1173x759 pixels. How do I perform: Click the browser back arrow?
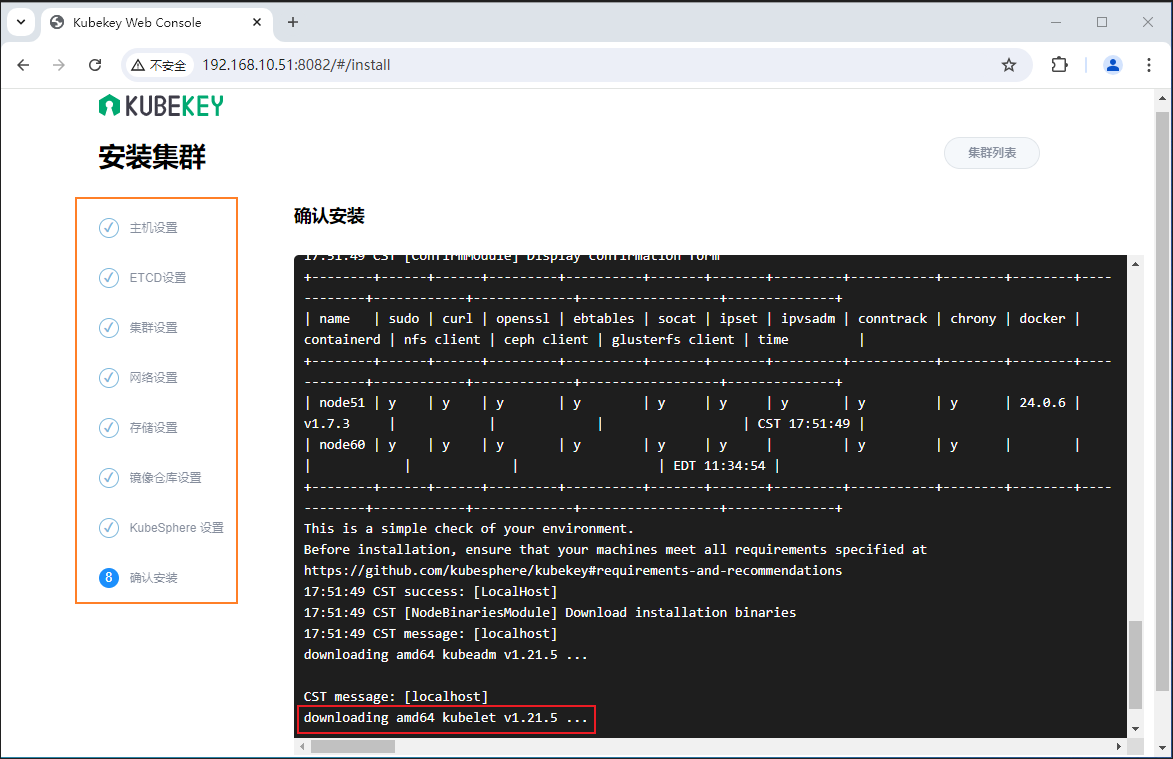tap(23, 65)
